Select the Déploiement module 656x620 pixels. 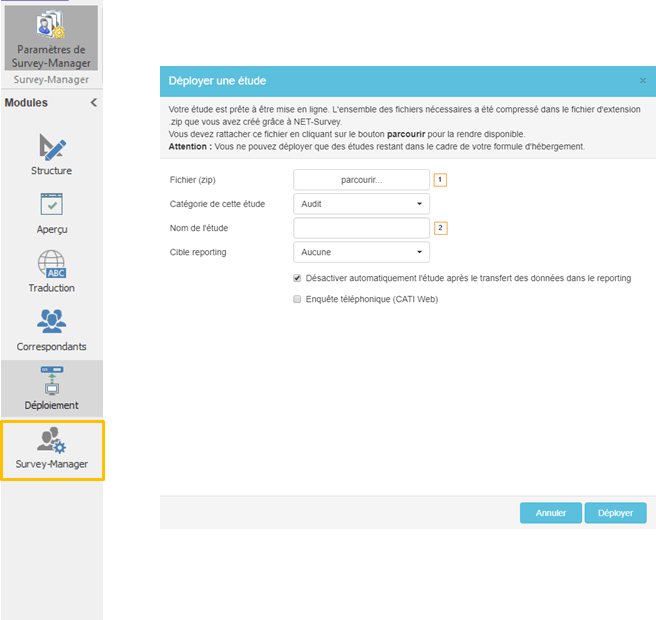click(51, 388)
